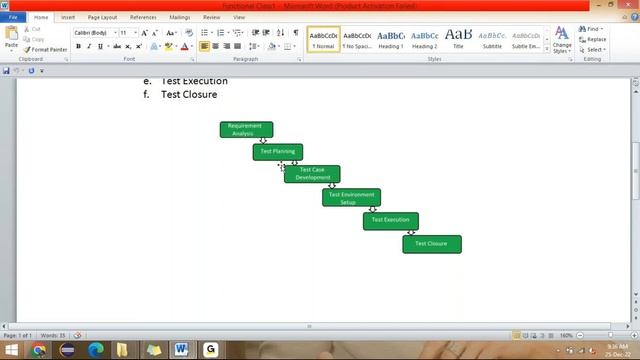Toggle Bold formatting
640x360 pixels.
click(78, 47)
